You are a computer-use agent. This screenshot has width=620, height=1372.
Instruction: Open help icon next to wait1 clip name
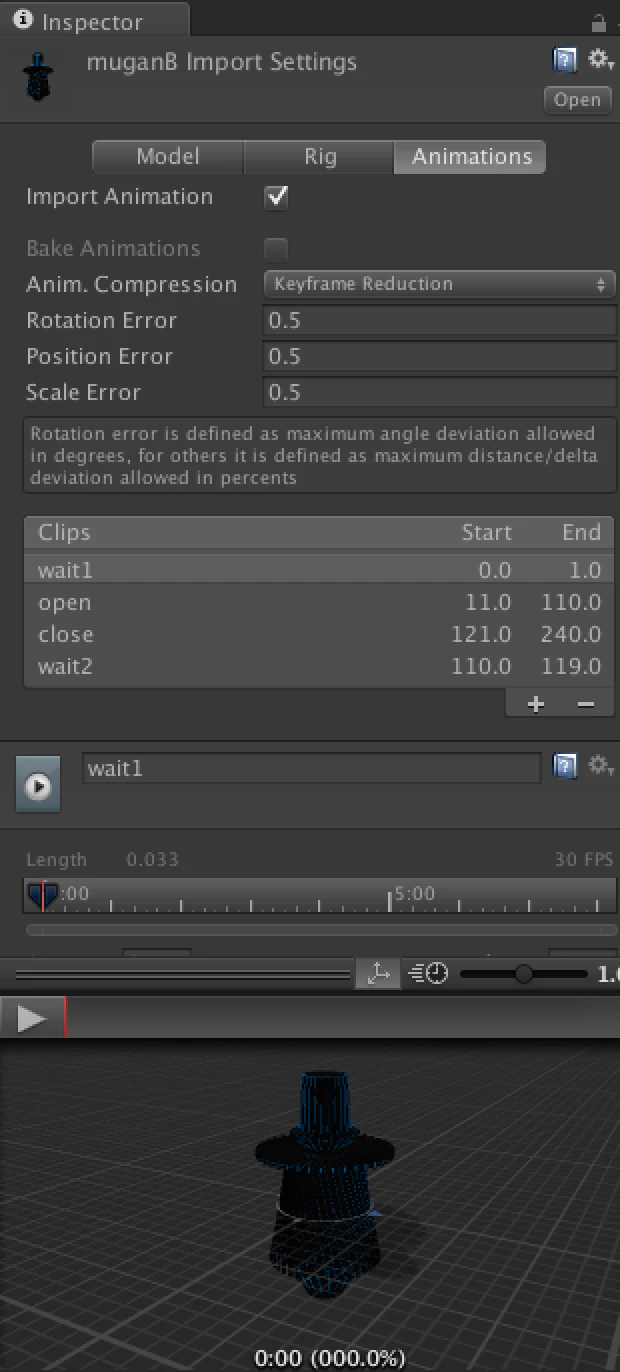[565, 767]
